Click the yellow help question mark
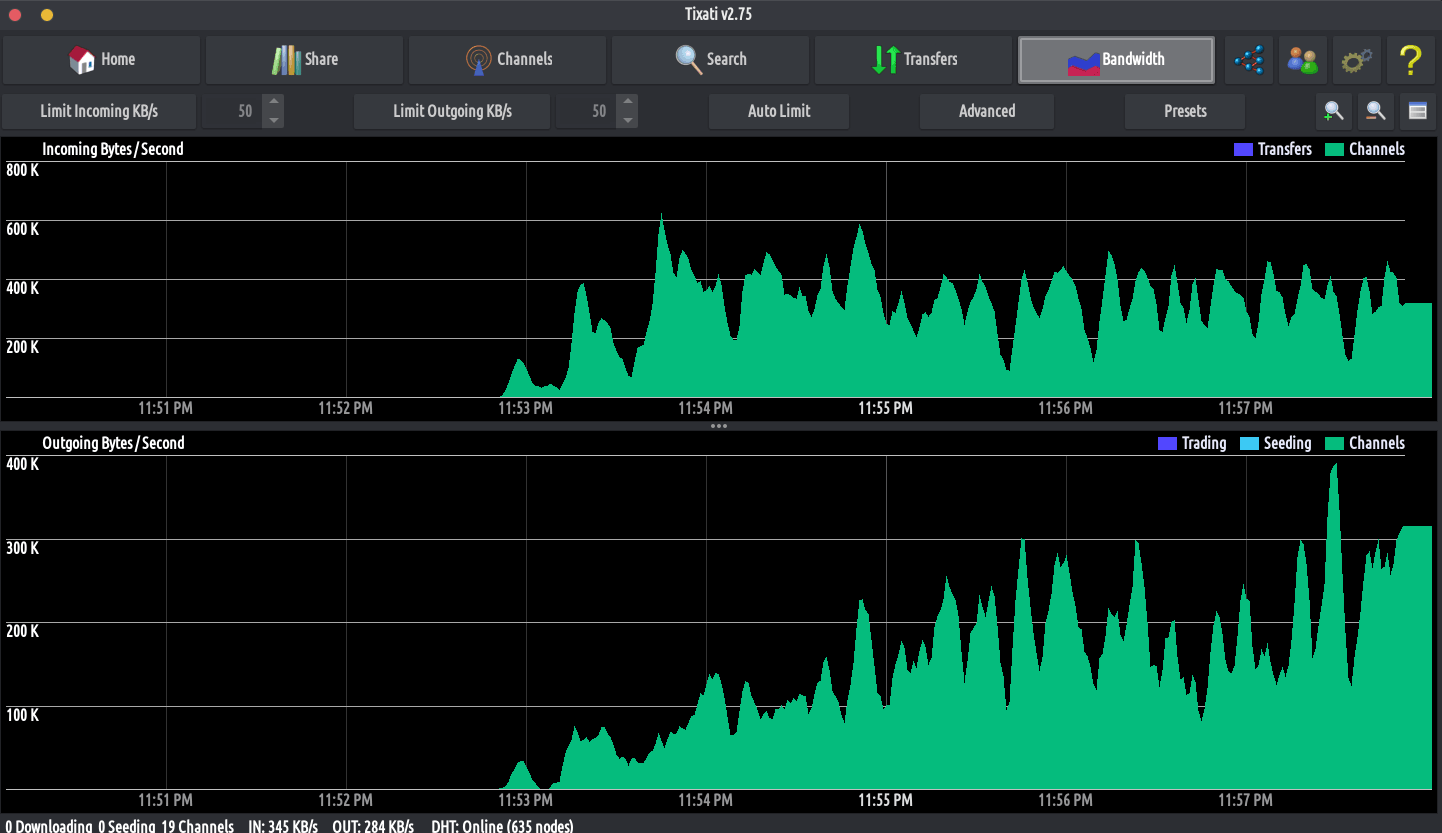 1411,60
